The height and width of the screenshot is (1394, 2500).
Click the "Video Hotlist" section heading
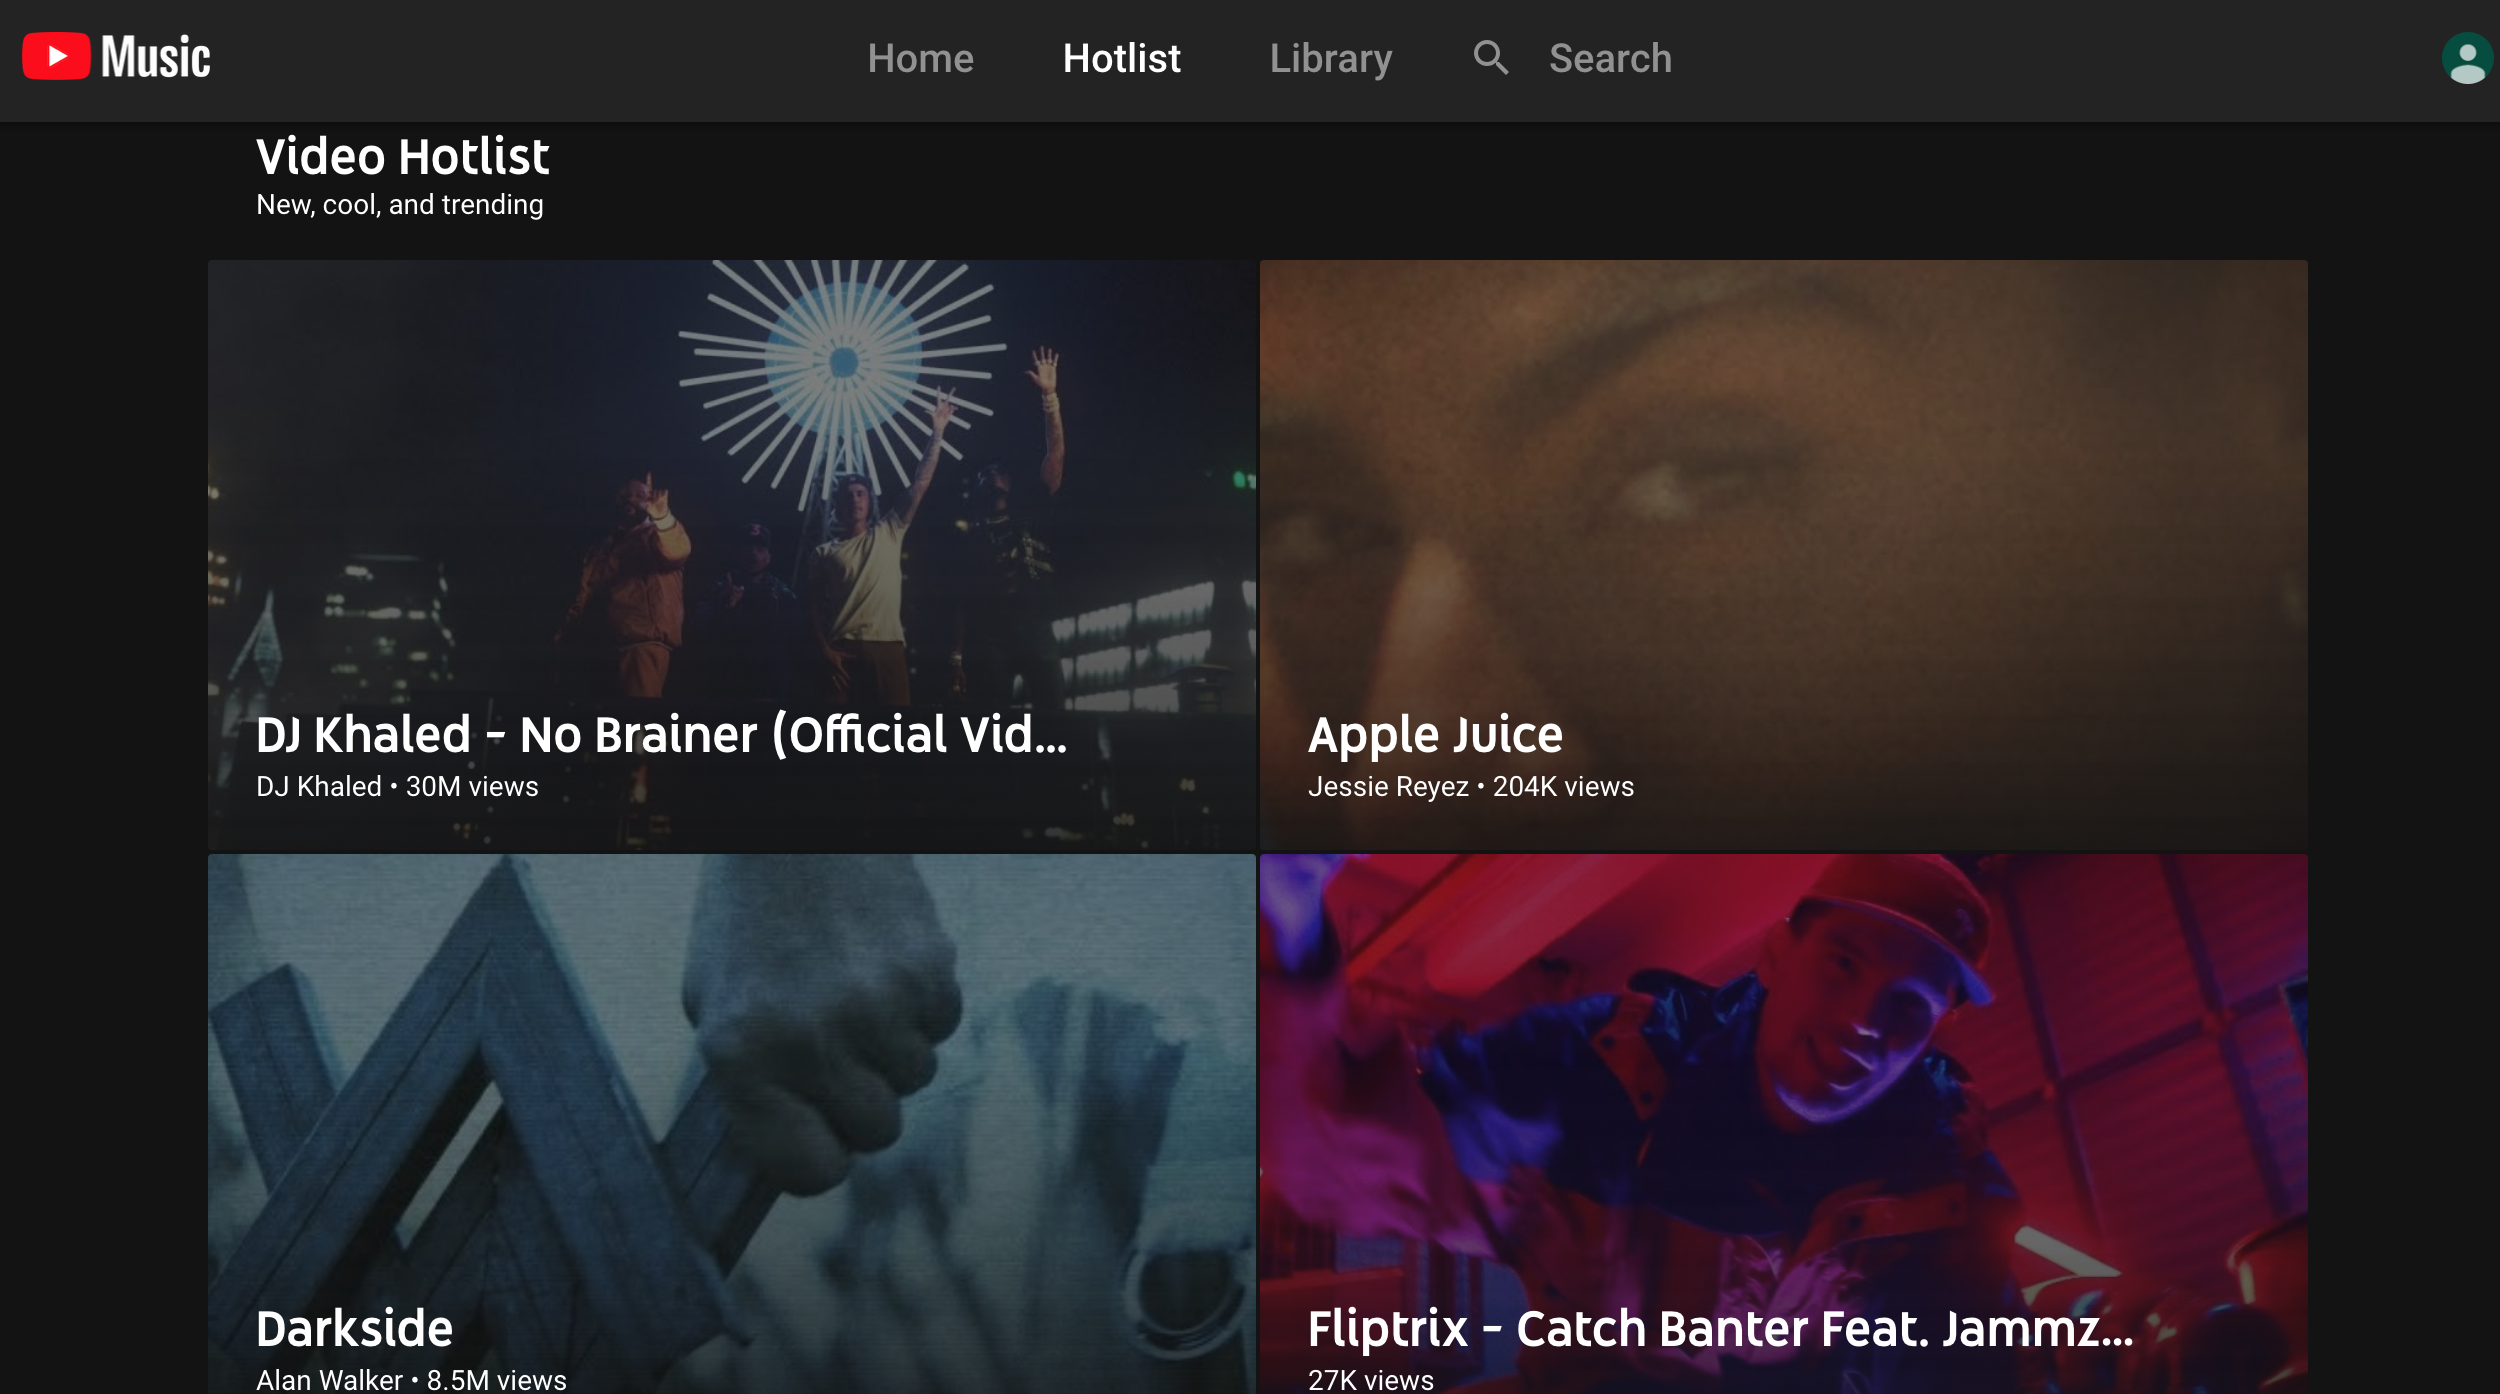[x=402, y=157]
